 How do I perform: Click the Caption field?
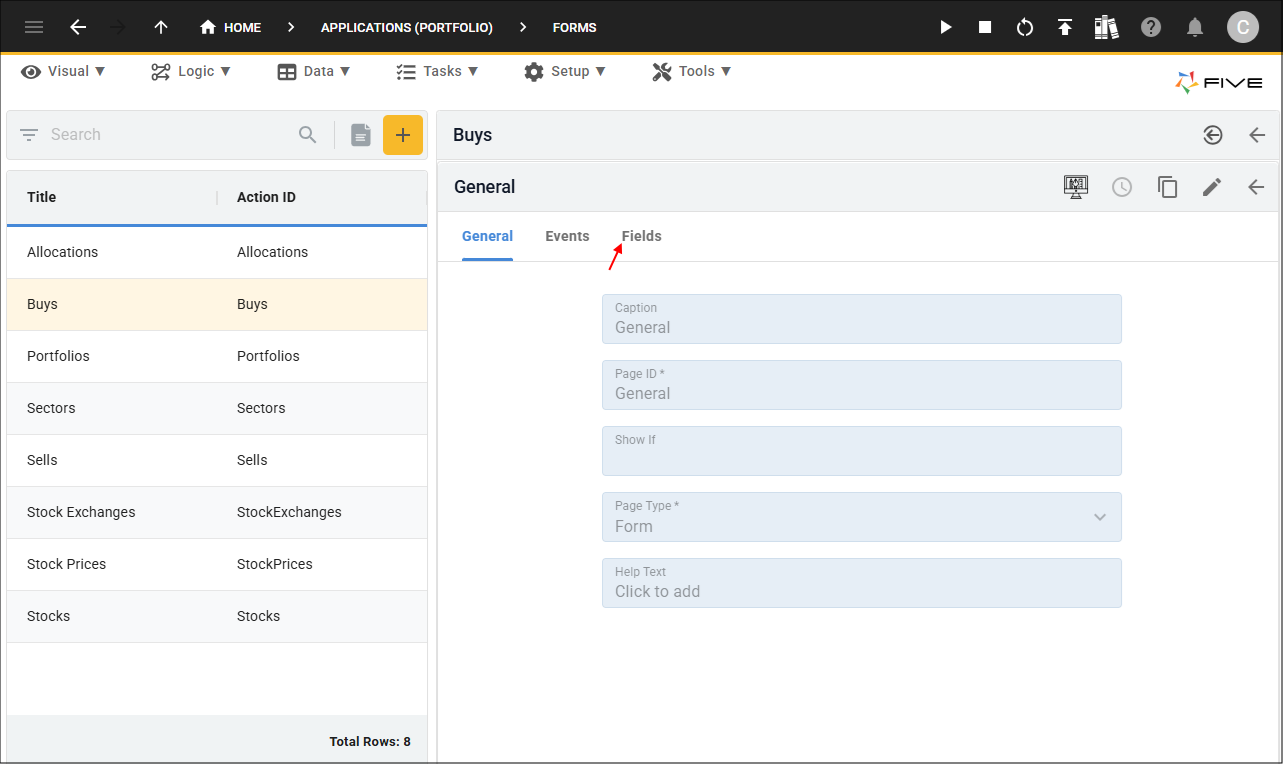click(862, 319)
